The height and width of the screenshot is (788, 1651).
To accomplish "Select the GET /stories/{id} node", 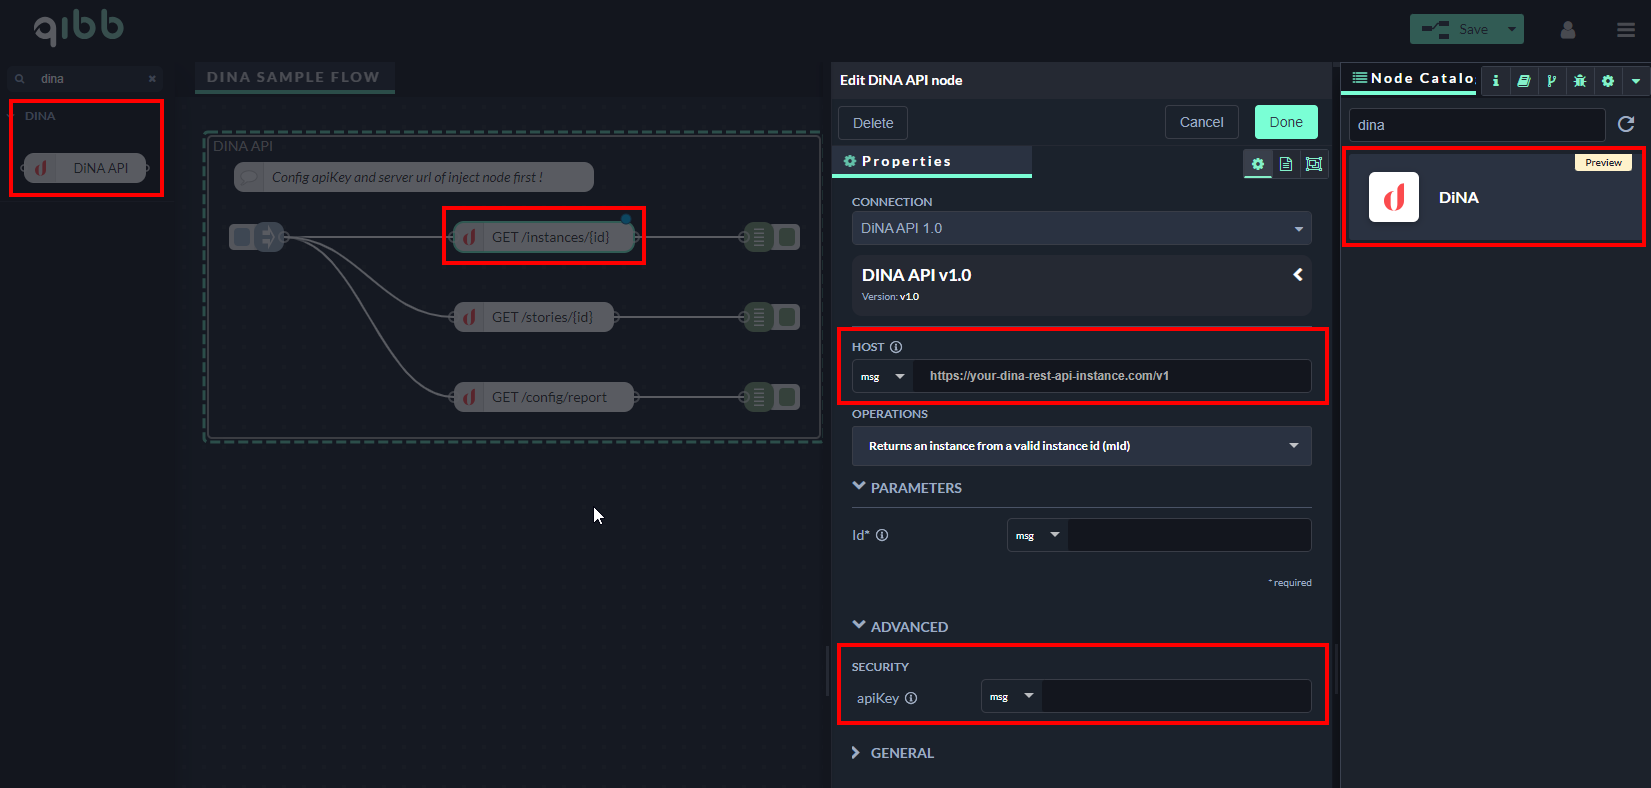I will (534, 317).
